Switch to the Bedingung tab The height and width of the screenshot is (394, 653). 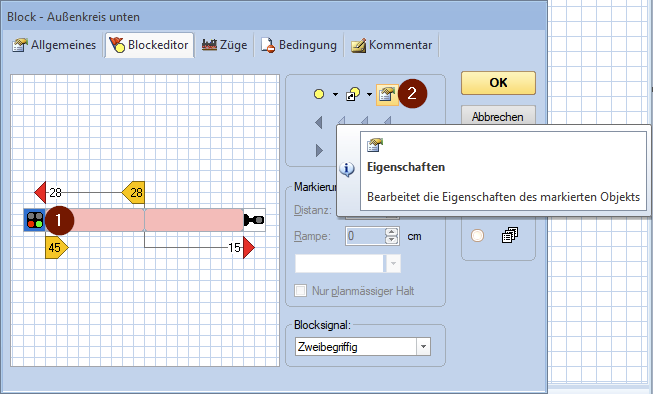[x=299, y=45]
